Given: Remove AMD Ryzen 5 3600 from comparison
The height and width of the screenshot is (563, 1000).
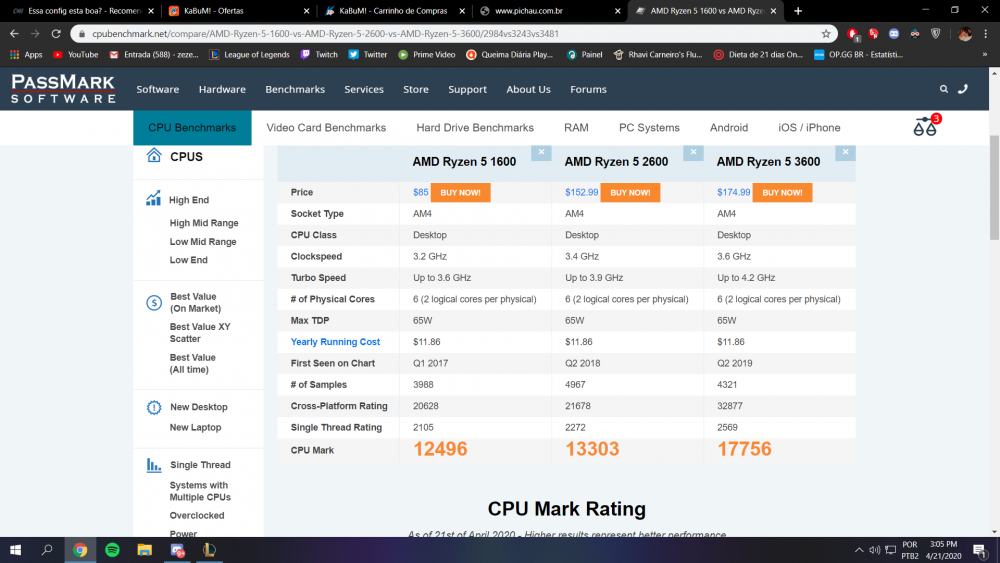Looking at the screenshot, I should [846, 153].
